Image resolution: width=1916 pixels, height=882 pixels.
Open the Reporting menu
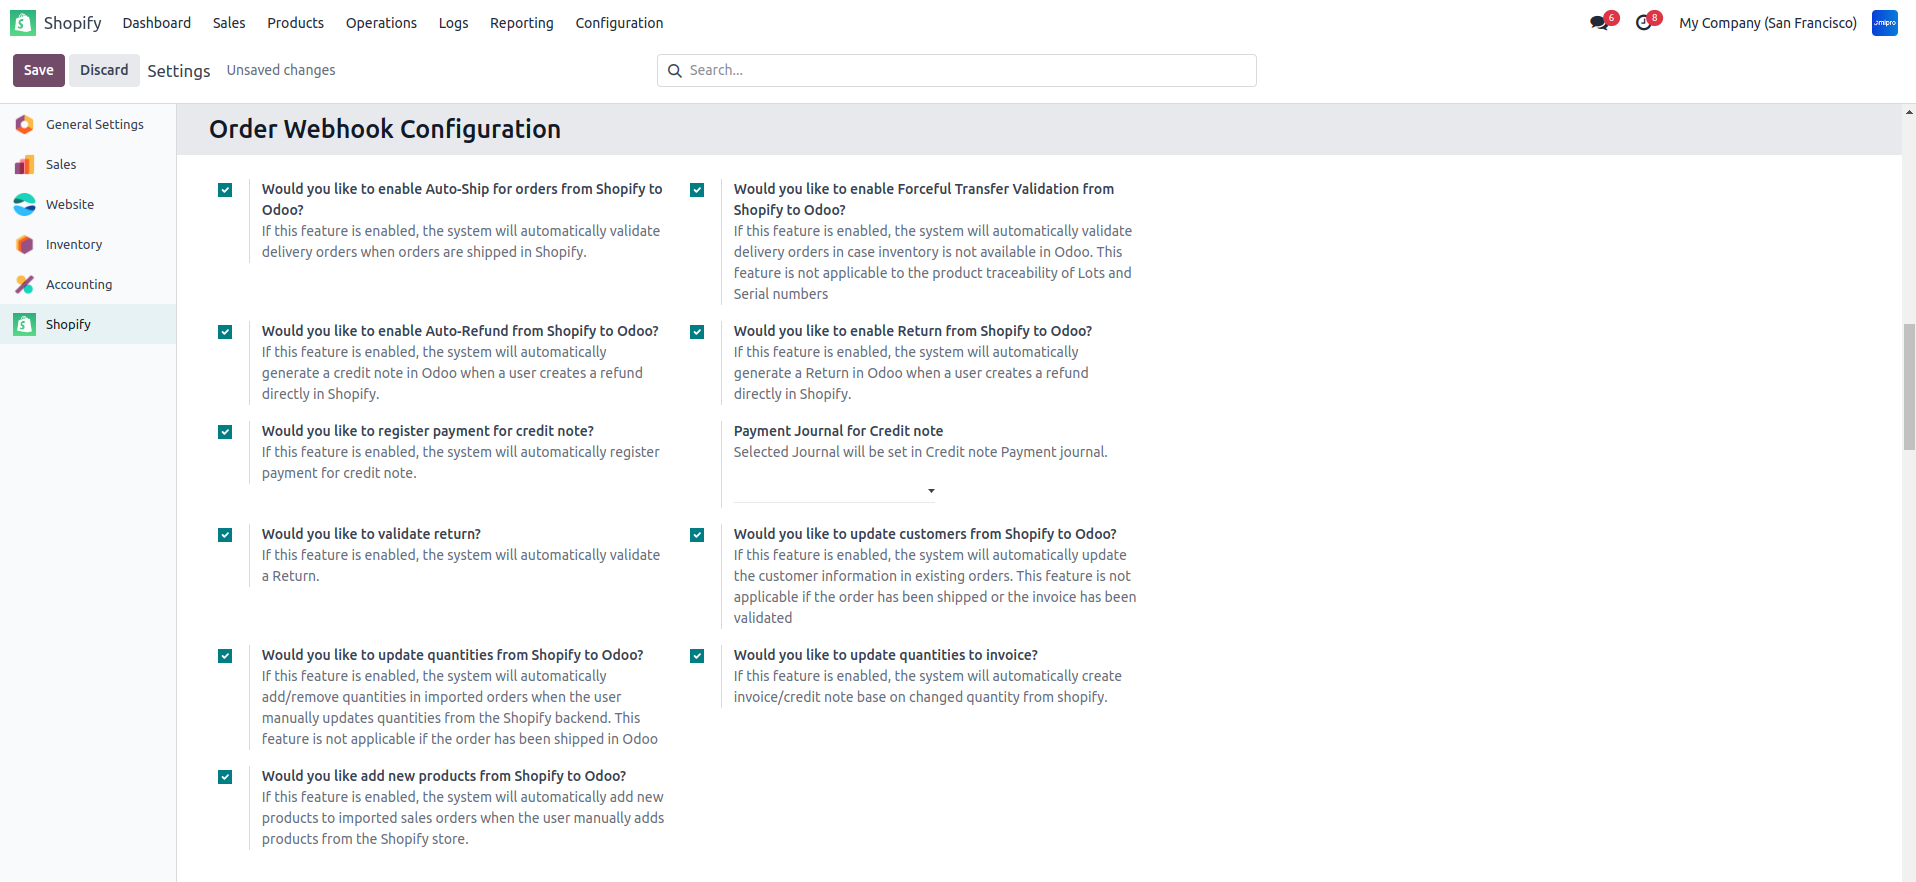521,23
